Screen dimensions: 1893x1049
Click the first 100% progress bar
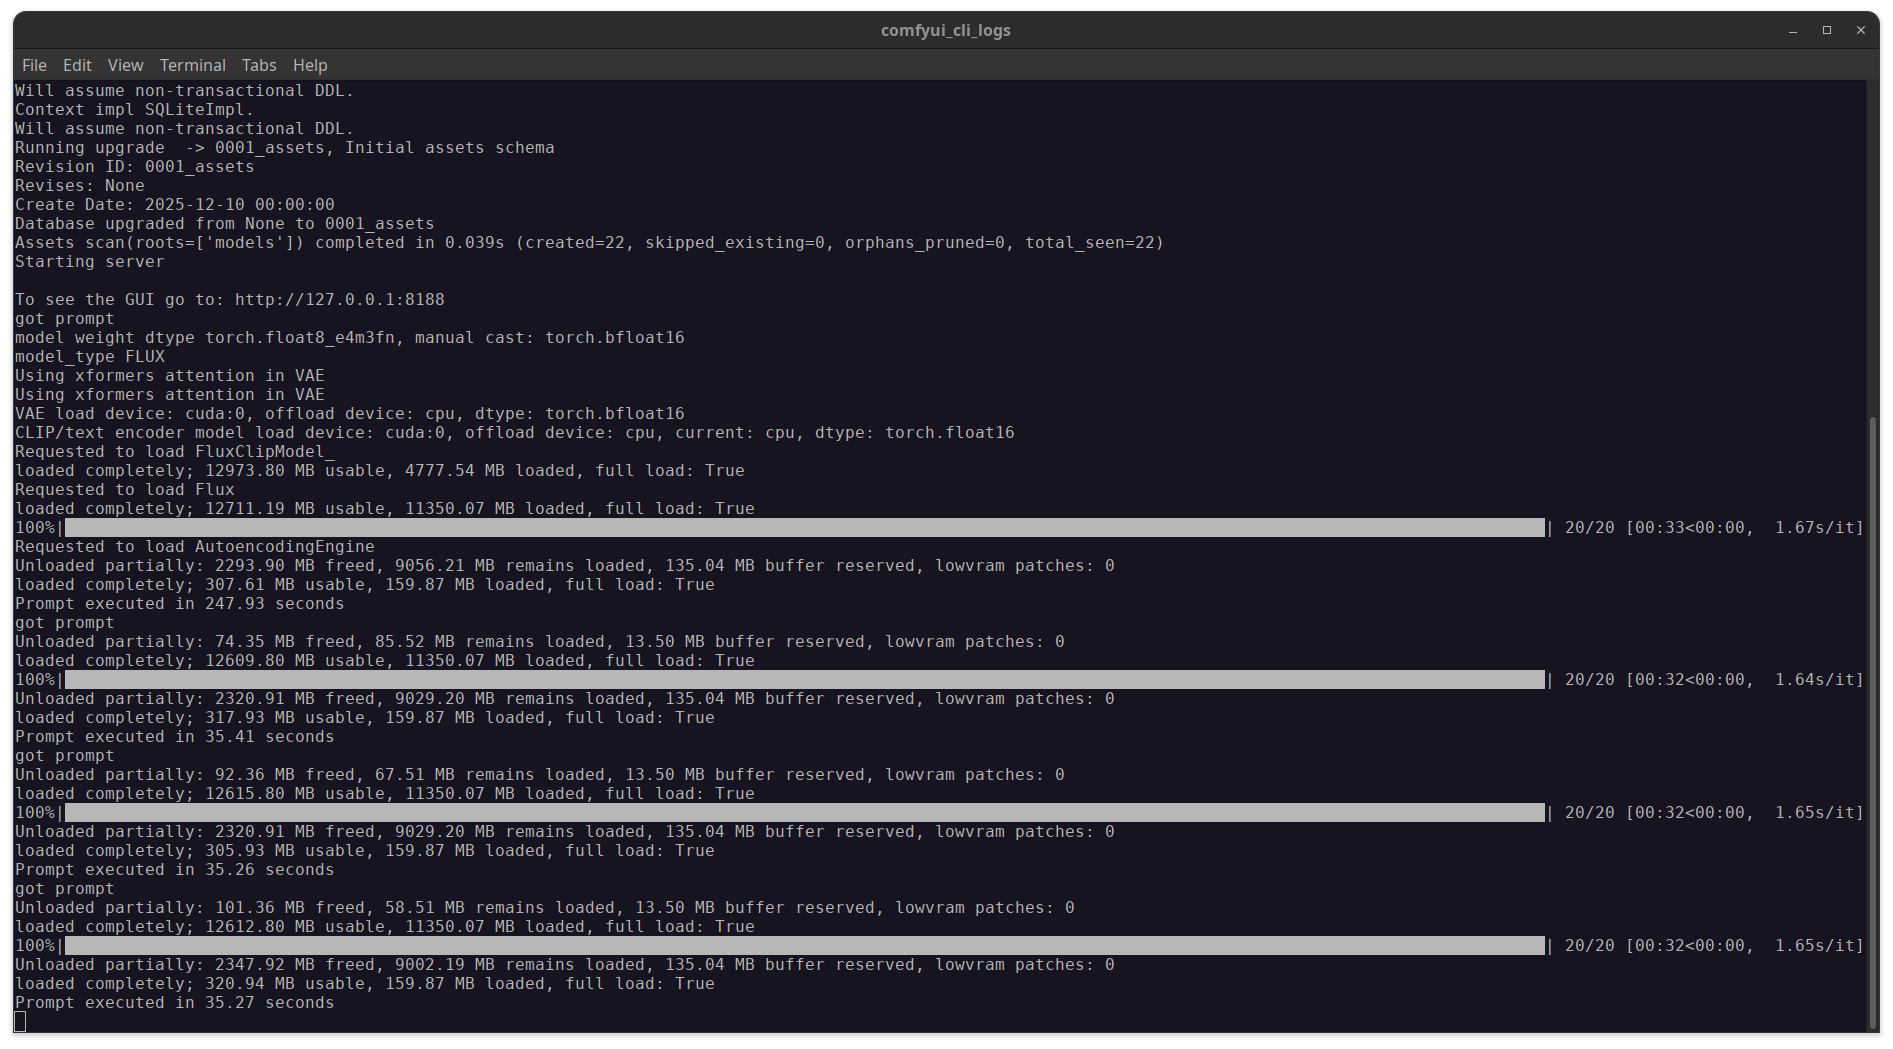coord(805,528)
